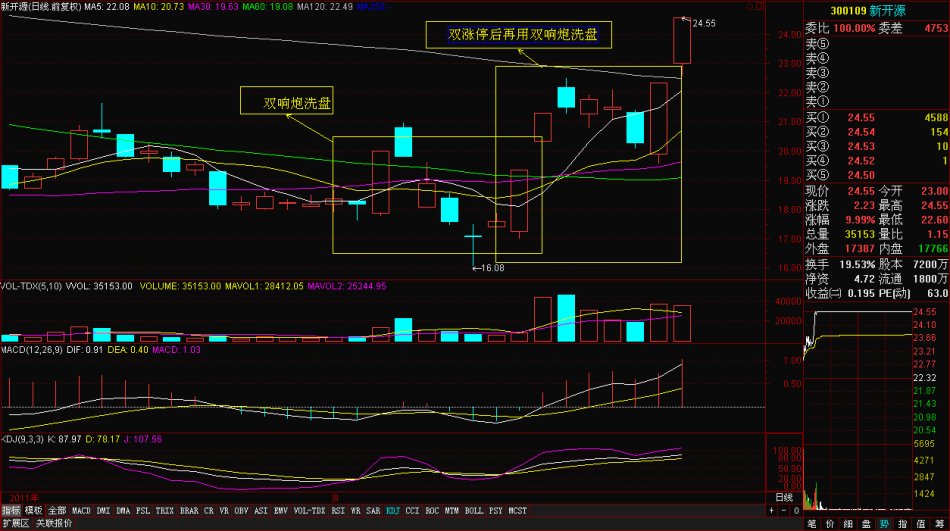Switch indicator to VR
Image resolution: width=950 pixels, height=531 pixels.
coord(224,511)
